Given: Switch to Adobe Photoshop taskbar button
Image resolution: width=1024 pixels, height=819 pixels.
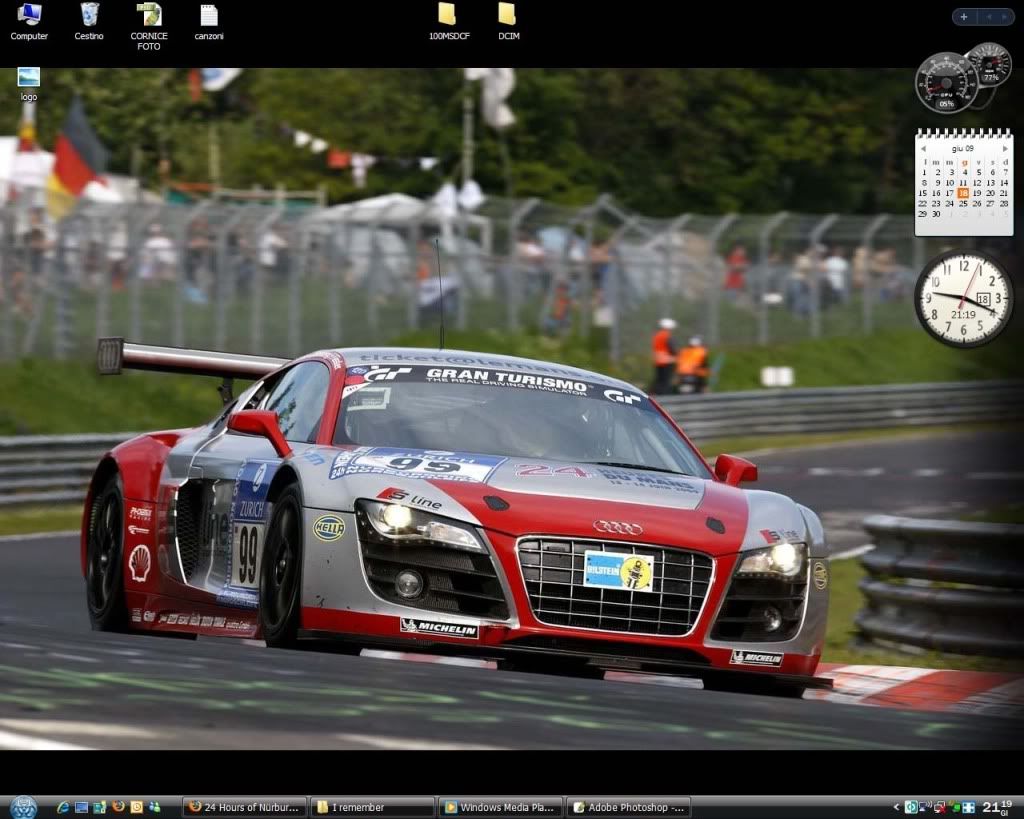Looking at the screenshot, I should tap(628, 807).
